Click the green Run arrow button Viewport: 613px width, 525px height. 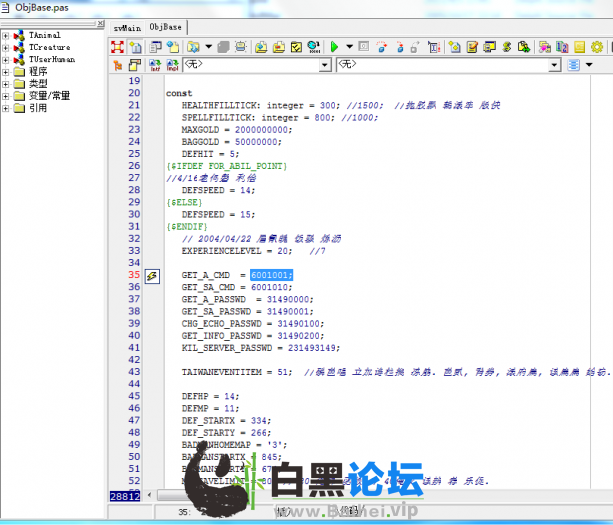[x=335, y=46]
